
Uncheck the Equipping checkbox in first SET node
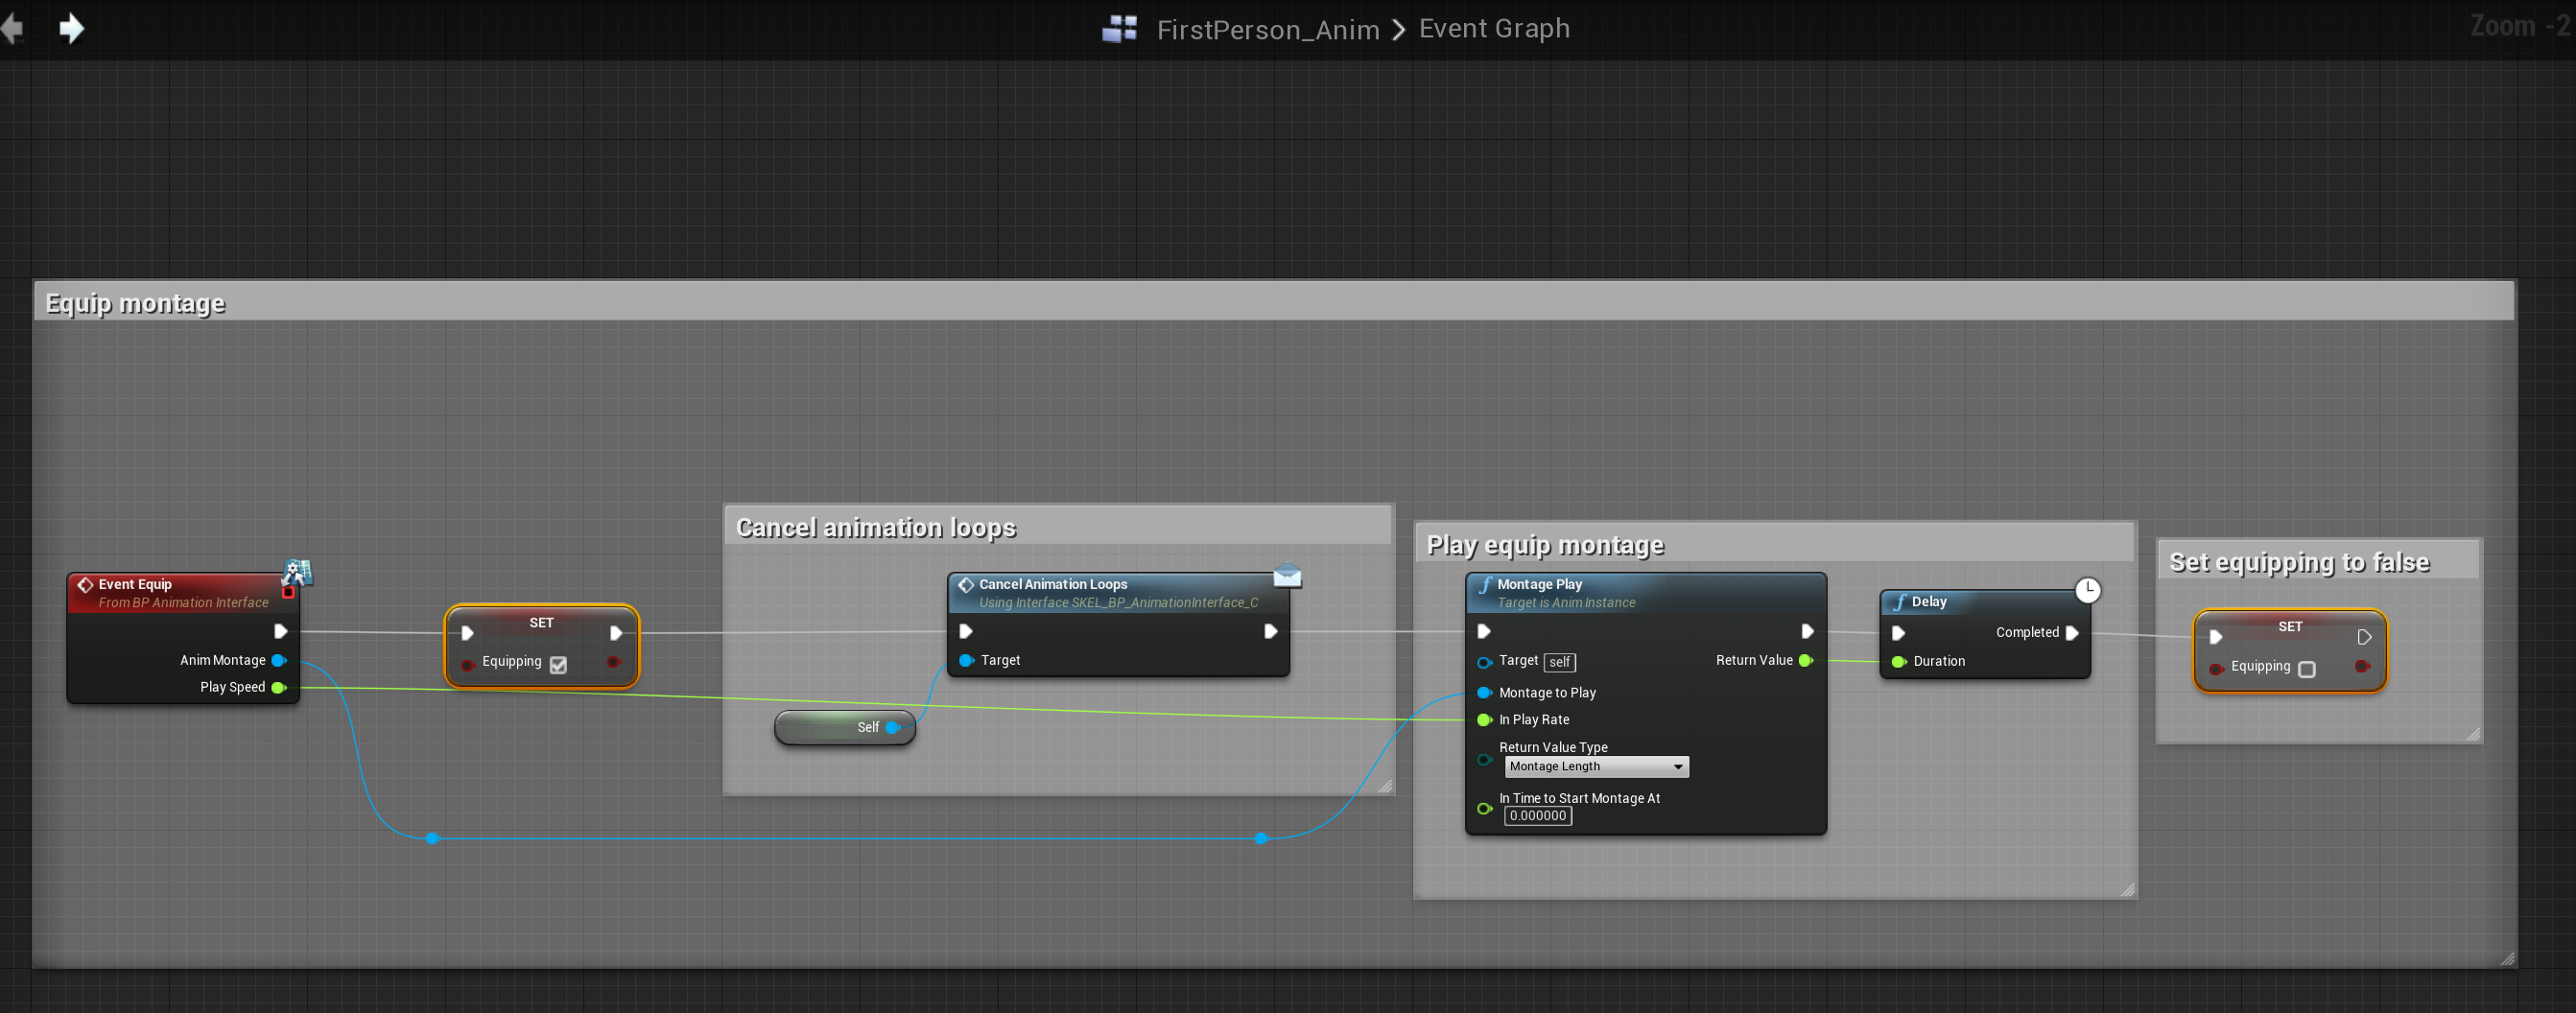point(558,664)
